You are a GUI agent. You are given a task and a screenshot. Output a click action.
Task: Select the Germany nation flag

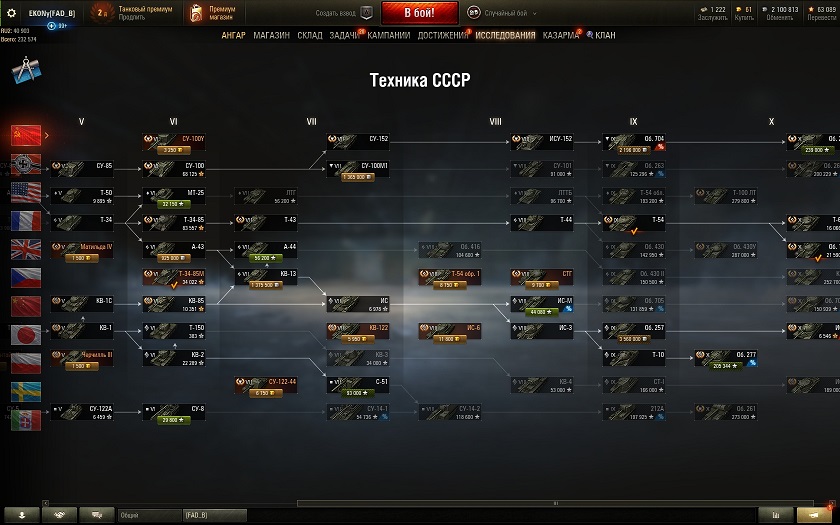pyautogui.click(x=26, y=164)
